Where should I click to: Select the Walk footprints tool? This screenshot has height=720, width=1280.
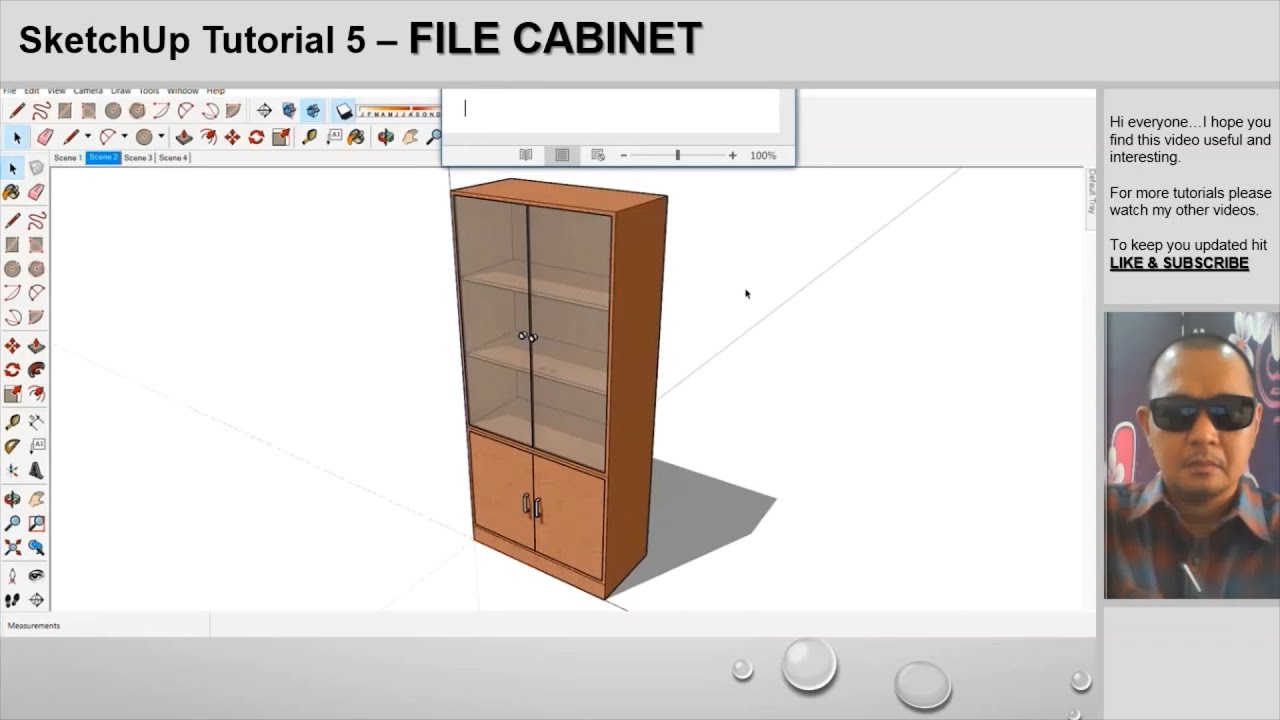point(12,600)
